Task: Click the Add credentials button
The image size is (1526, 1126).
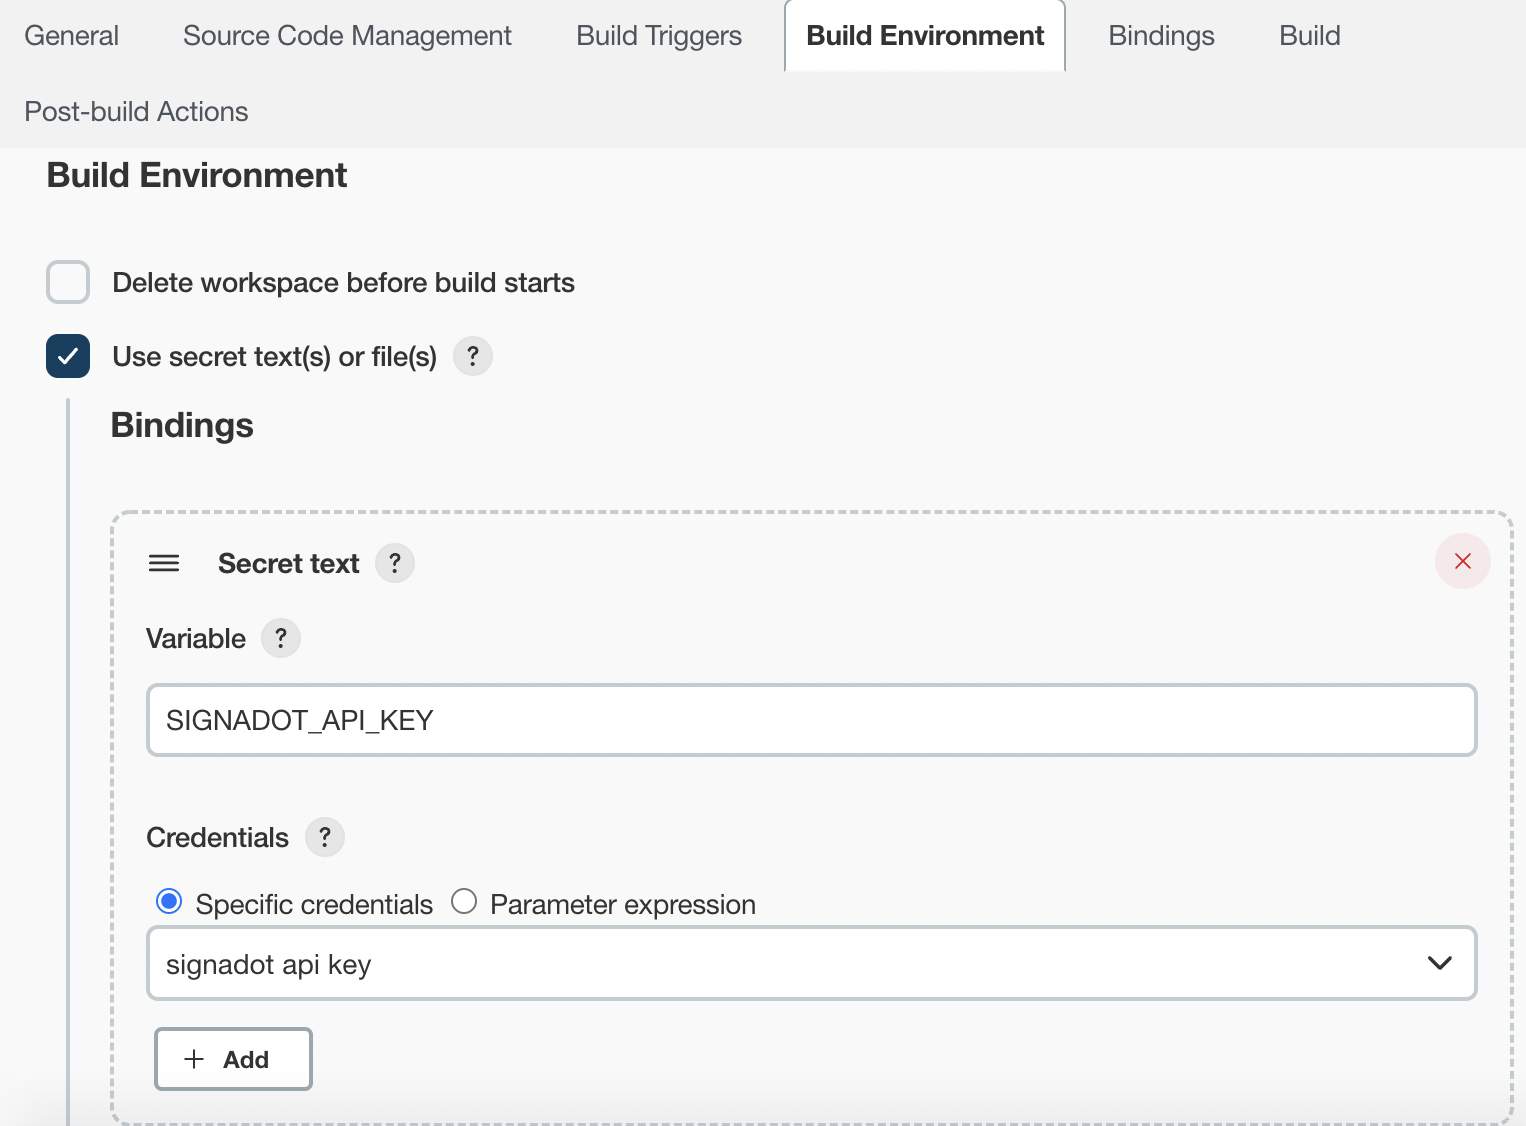Action: 233,1059
